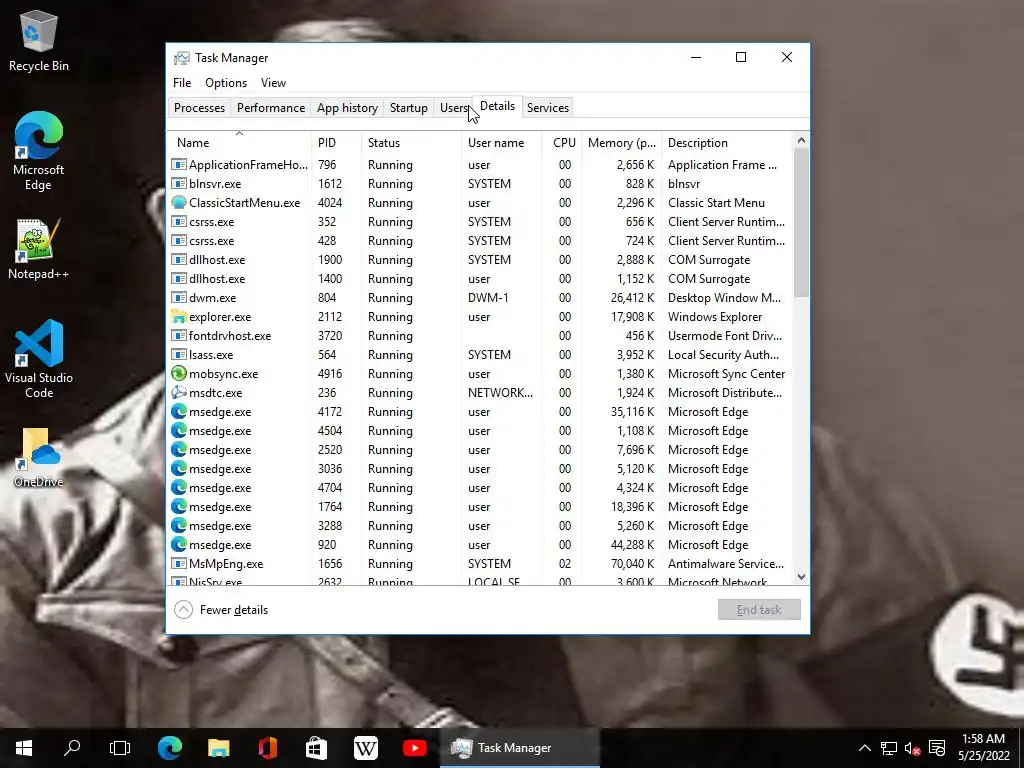Open the taskbar search magnifier

(x=72, y=748)
